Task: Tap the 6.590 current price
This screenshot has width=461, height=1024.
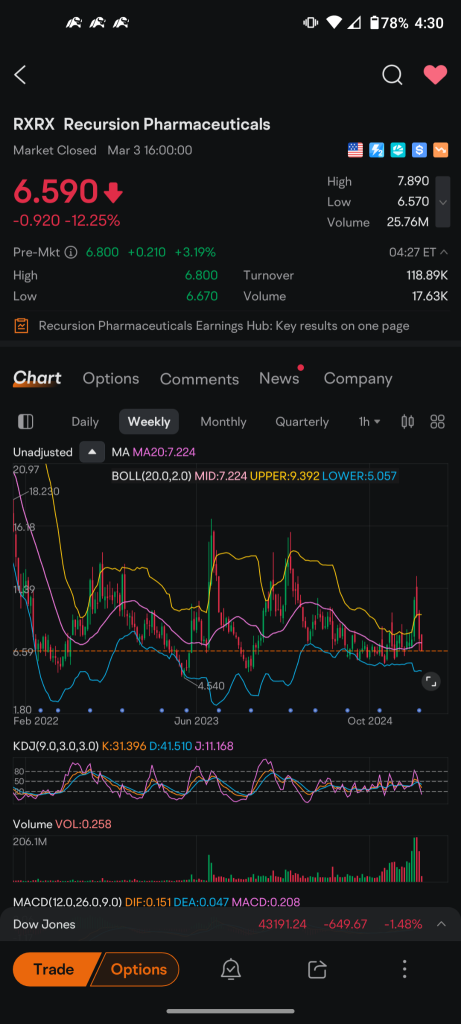Action: coord(56,193)
